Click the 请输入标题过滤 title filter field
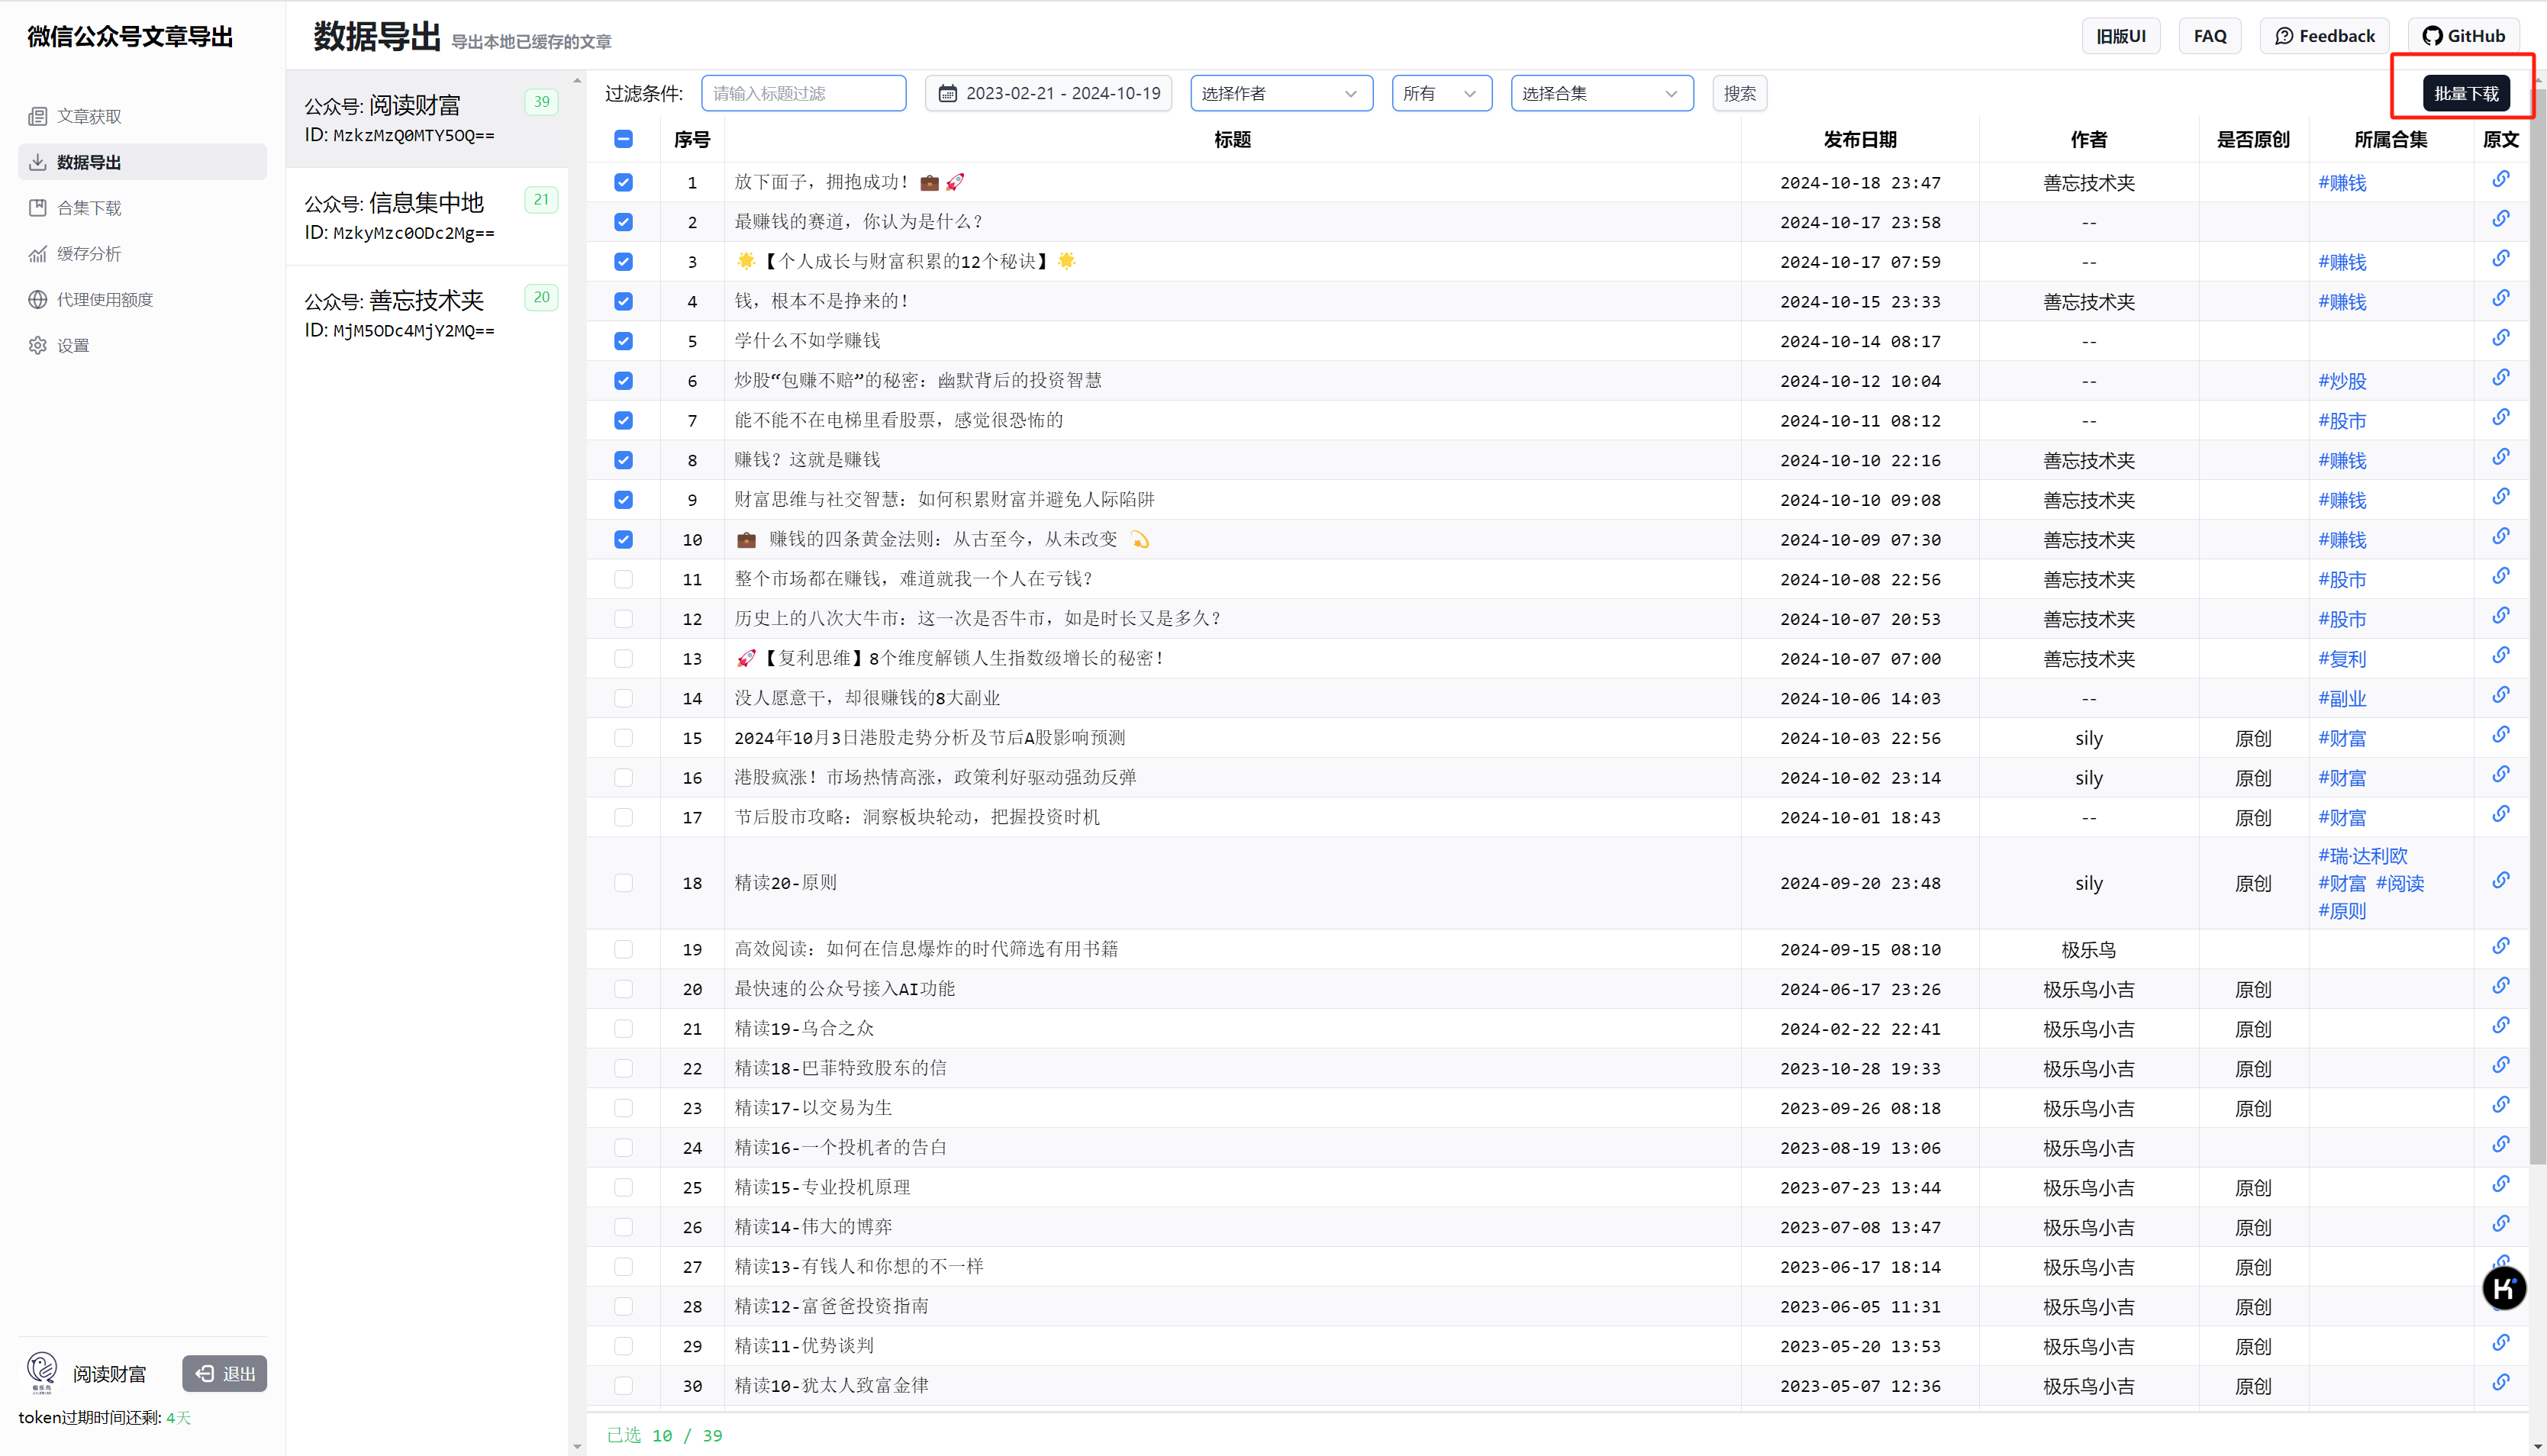 pyautogui.click(x=803, y=93)
